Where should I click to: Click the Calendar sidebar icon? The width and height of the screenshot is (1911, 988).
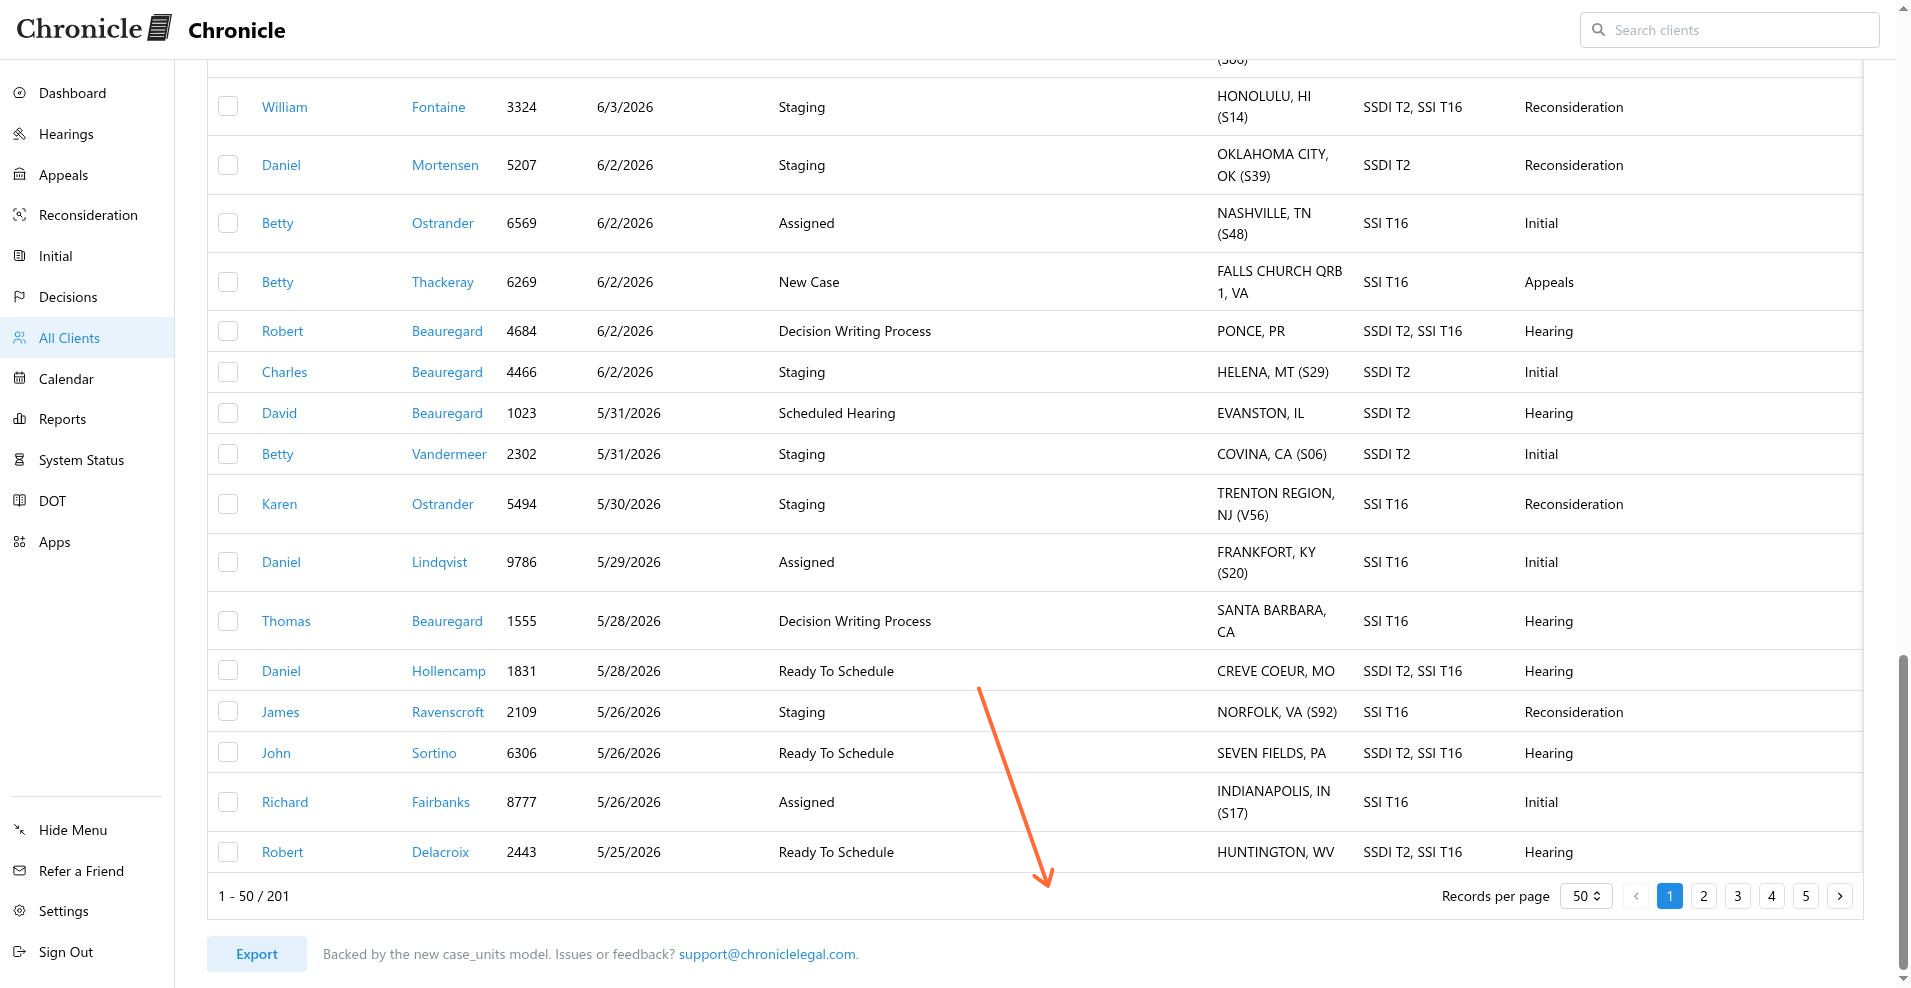[x=20, y=379]
